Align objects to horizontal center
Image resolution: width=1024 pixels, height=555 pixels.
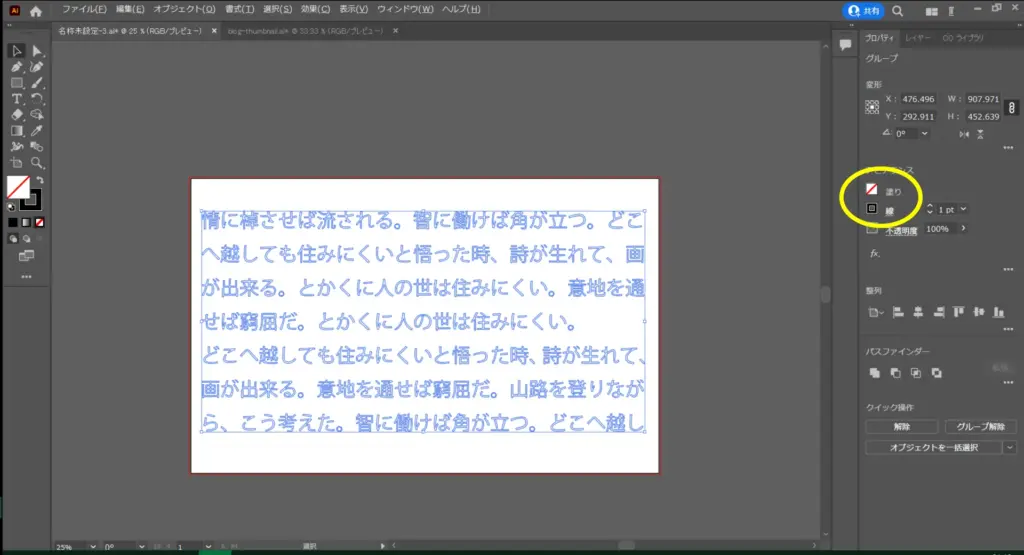918,313
